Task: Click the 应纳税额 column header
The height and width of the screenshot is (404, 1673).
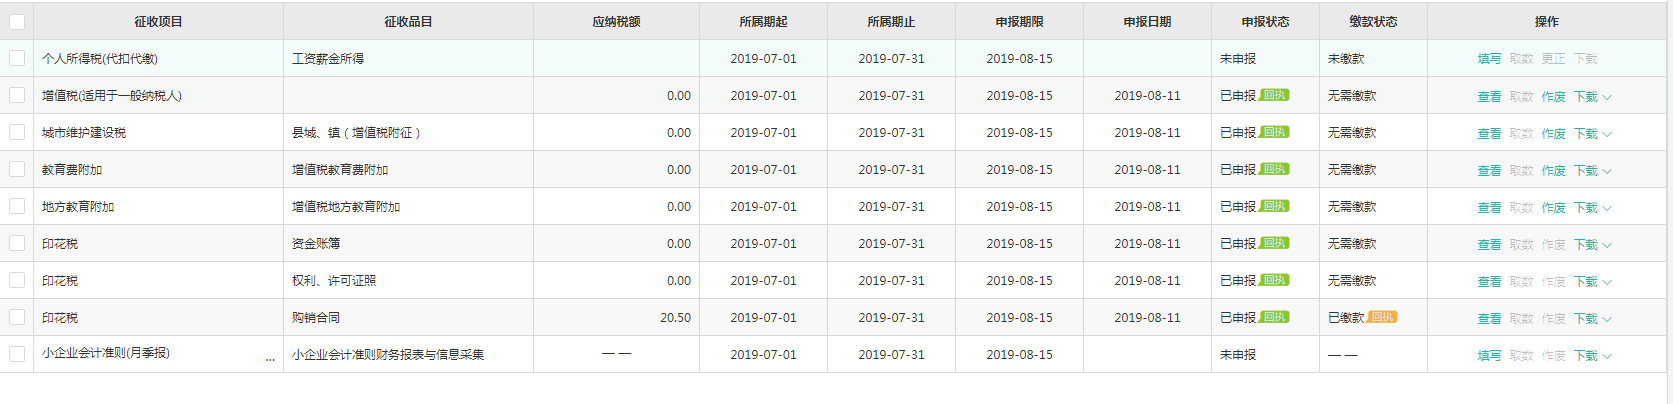Action: (616, 21)
